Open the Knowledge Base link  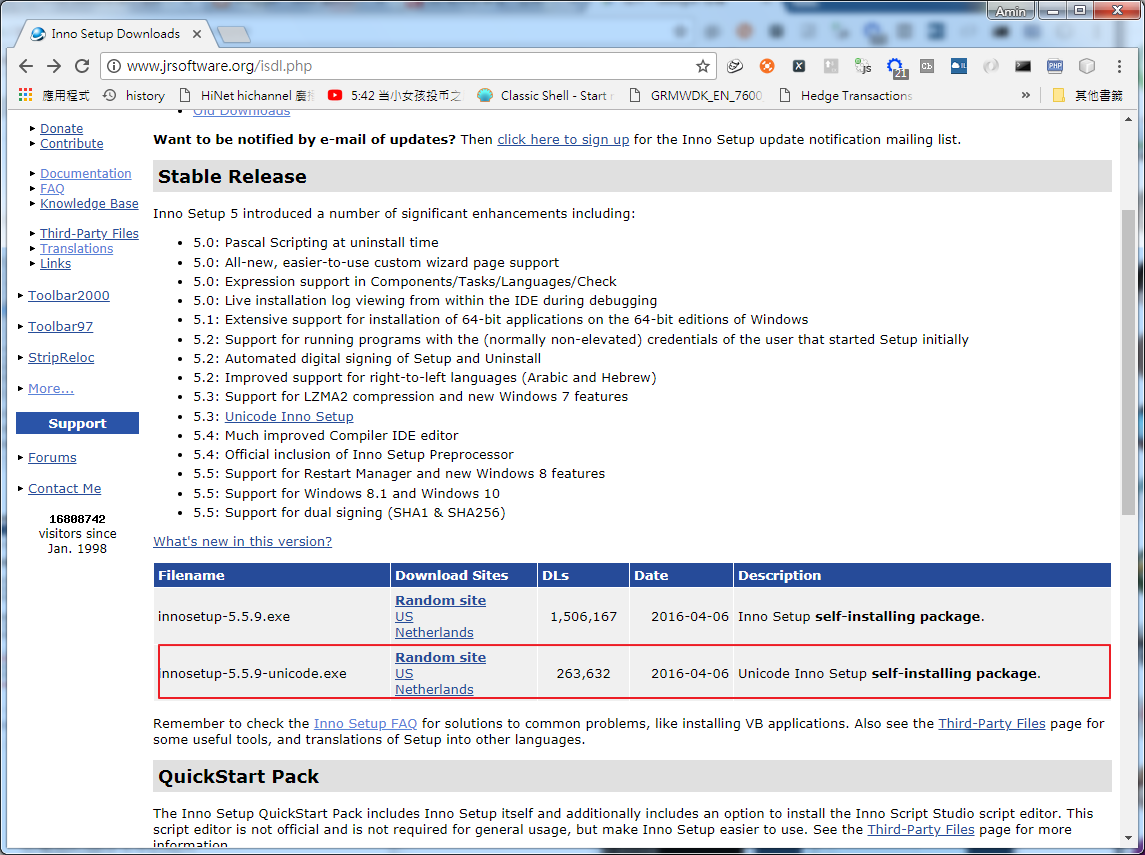pos(89,204)
